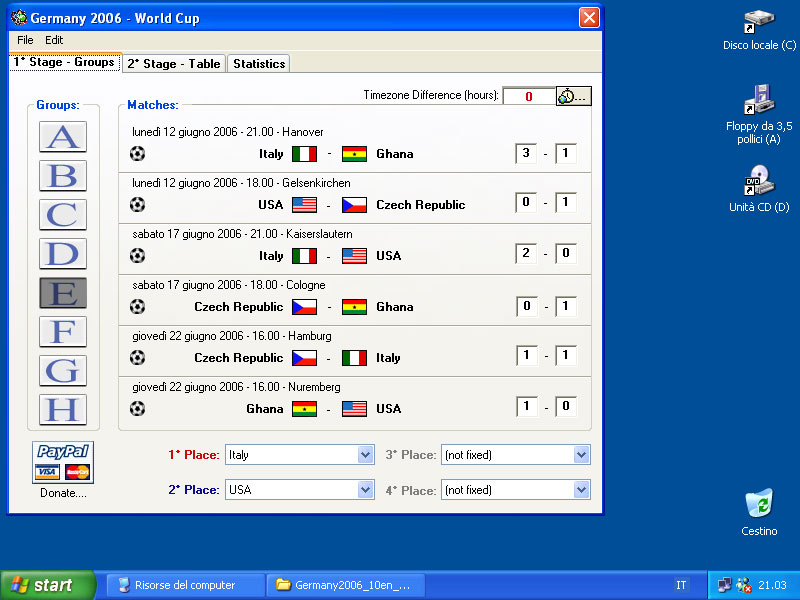800x600 pixels.
Task: Open the Windows start button
Action: (47, 585)
